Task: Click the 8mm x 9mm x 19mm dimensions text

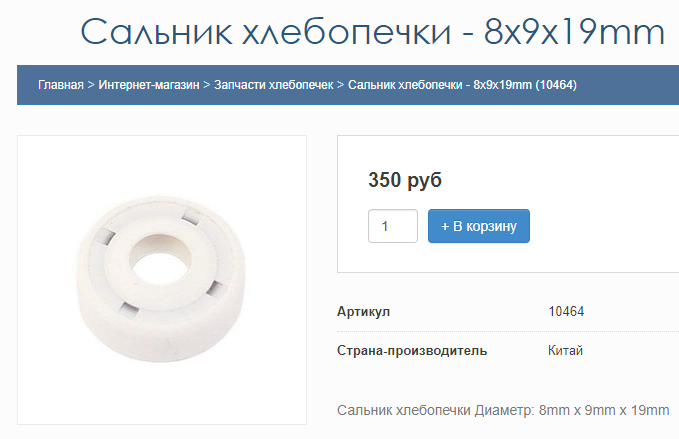Action: (x=604, y=410)
